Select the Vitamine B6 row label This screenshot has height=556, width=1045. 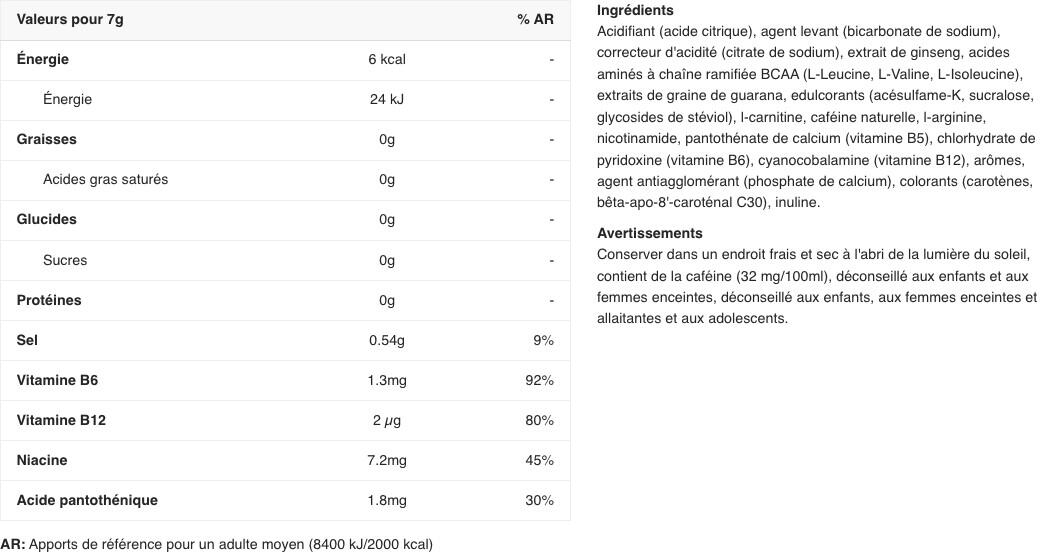[x=57, y=380]
